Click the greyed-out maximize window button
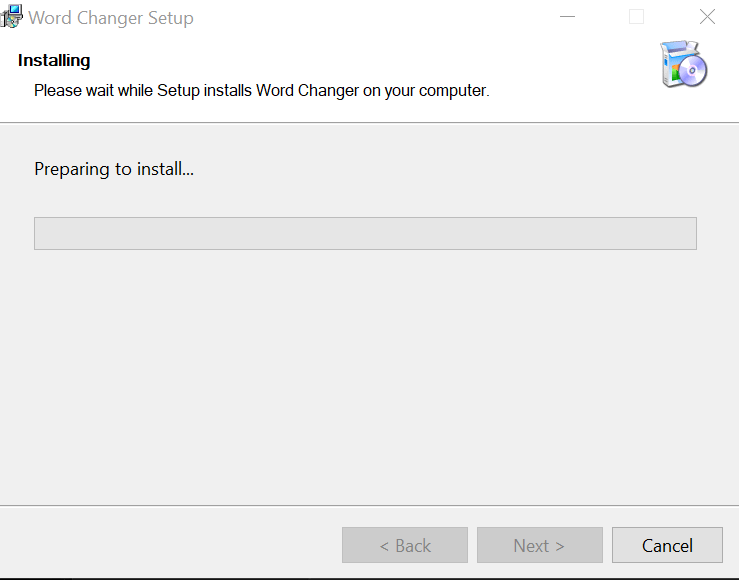 (x=636, y=17)
